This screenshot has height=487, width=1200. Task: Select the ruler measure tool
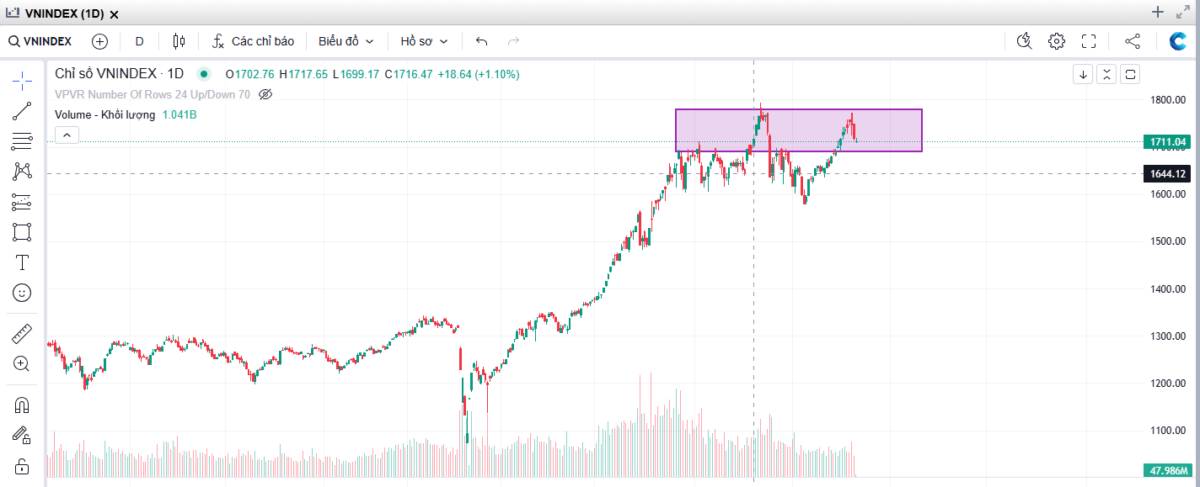tap(21, 333)
